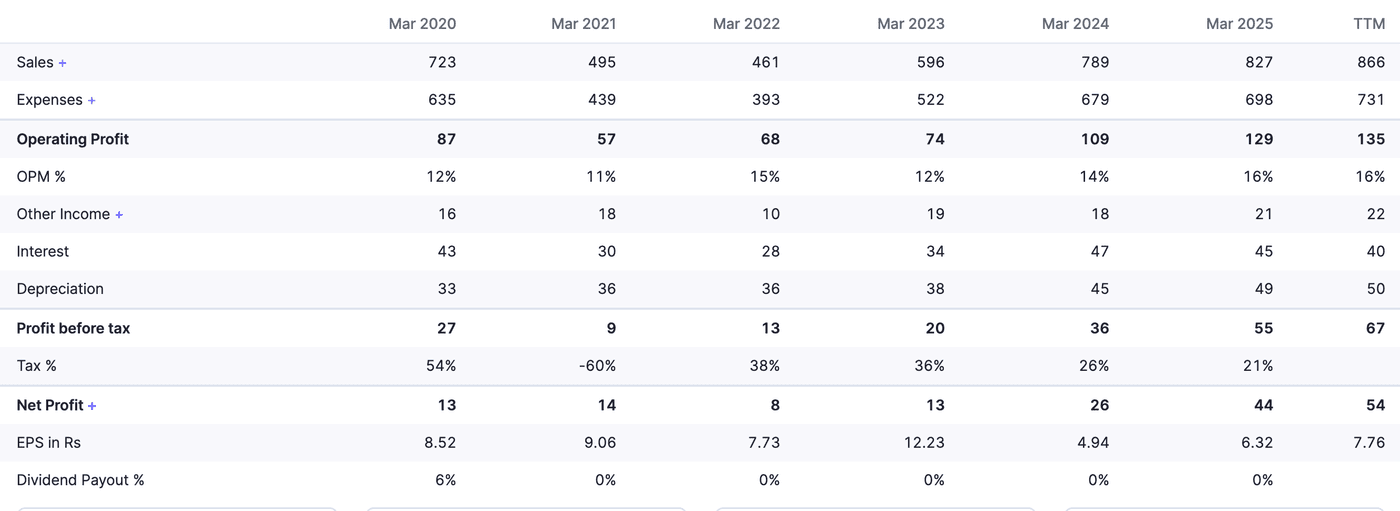Image resolution: width=1400 pixels, height=511 pixels.
Task: Click the Tax % row label
Action: point(36,365)
